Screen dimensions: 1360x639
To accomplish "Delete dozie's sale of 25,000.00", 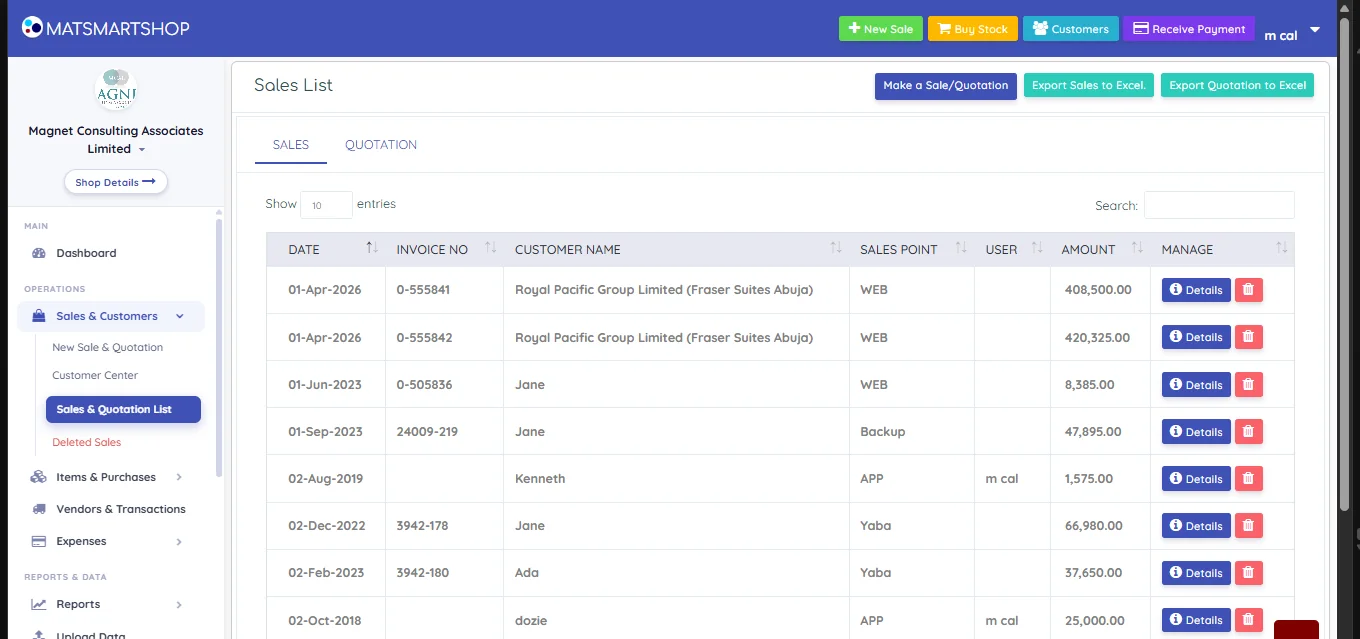I will pyautogui.click(x=1248, y=619).
